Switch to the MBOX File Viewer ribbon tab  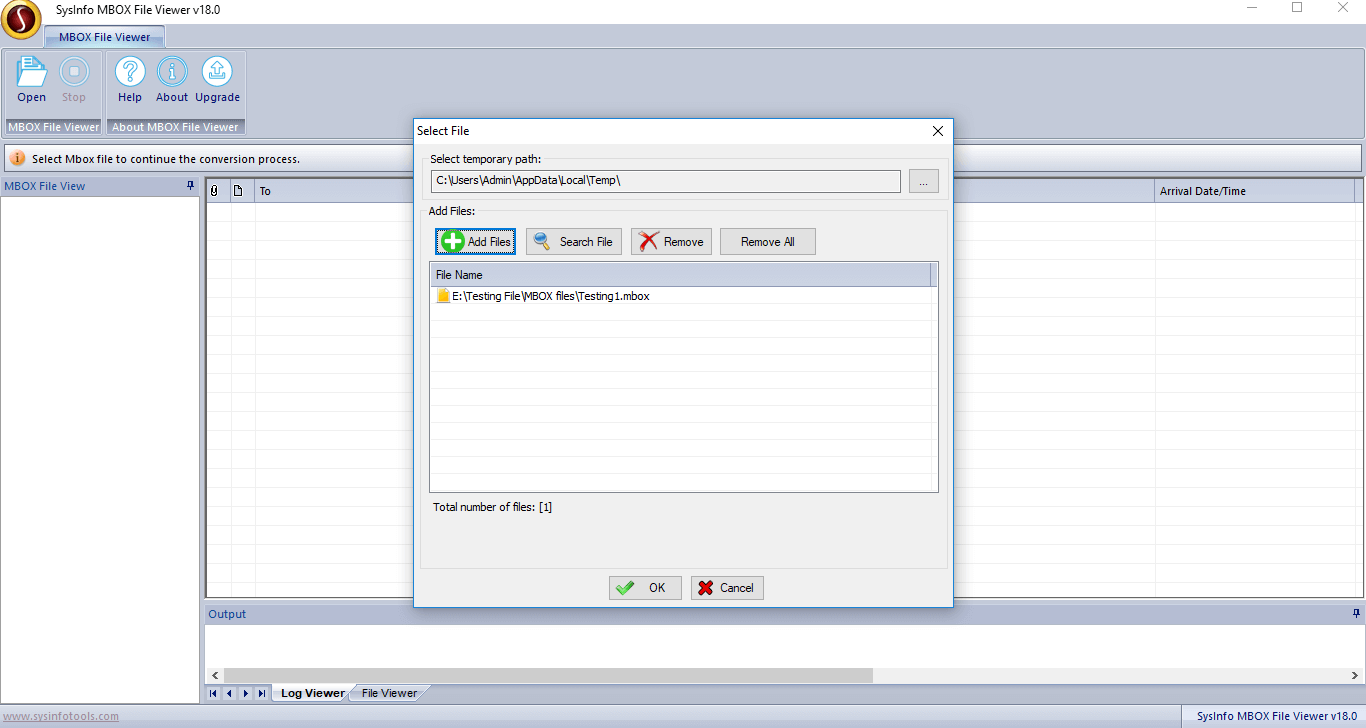click(105, 37)
